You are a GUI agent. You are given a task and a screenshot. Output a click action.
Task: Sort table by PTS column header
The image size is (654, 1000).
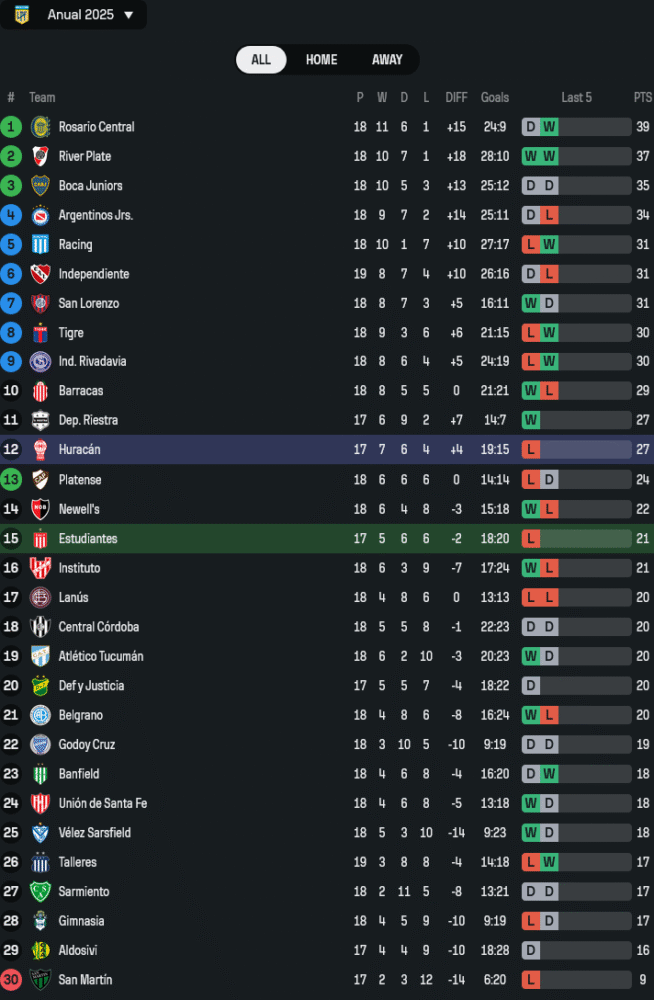coord(642,98)
